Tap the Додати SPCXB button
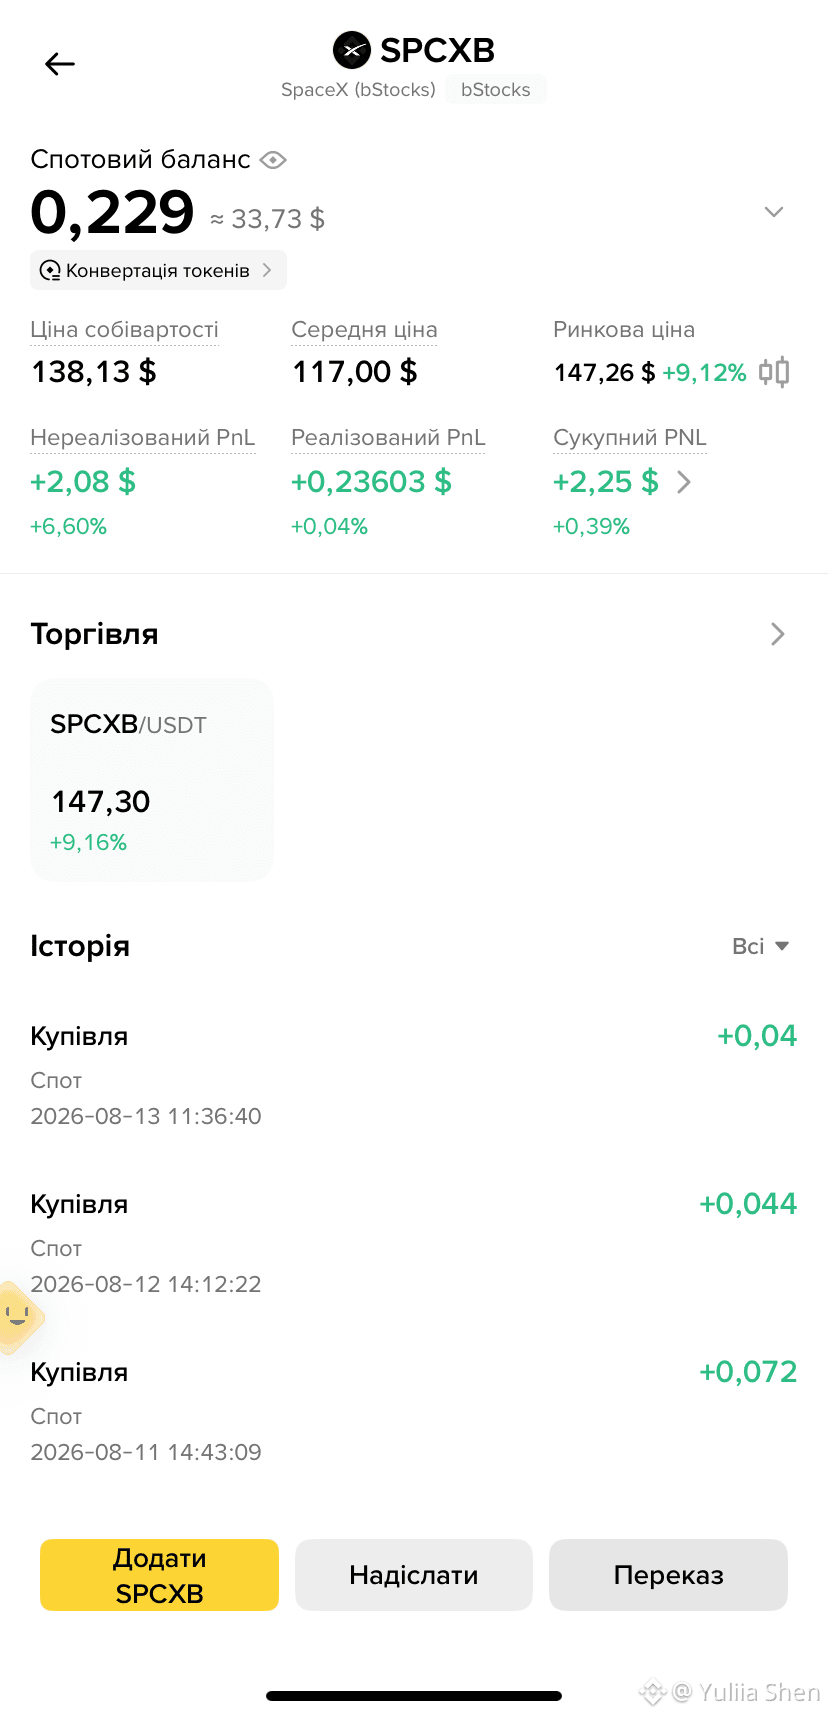This screenshot has width=828, height=1717. point(159,1575)
